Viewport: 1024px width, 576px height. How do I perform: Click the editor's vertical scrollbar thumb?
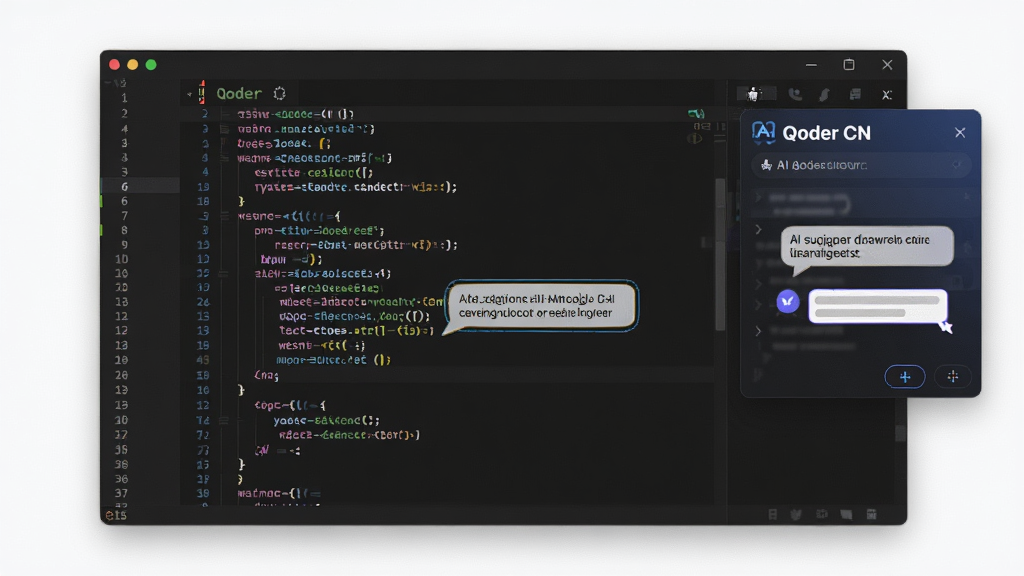point(720,255)
